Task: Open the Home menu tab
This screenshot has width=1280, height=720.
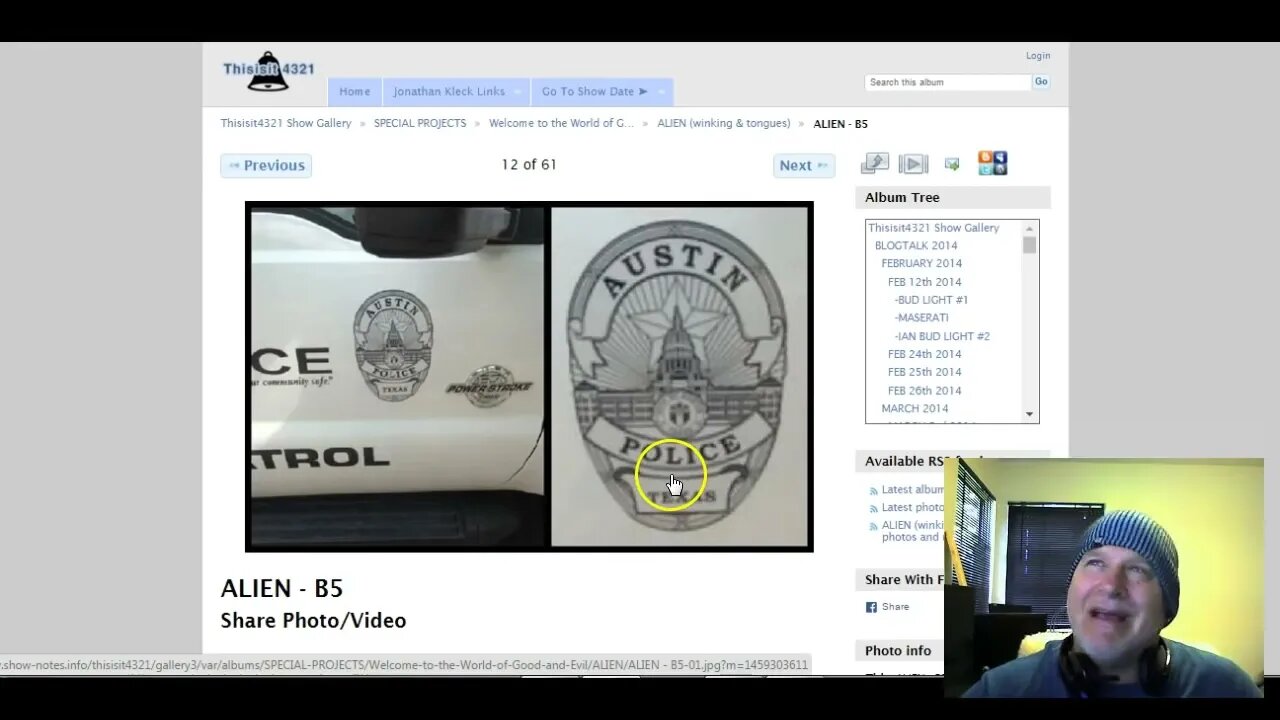Action: (355, 91)
